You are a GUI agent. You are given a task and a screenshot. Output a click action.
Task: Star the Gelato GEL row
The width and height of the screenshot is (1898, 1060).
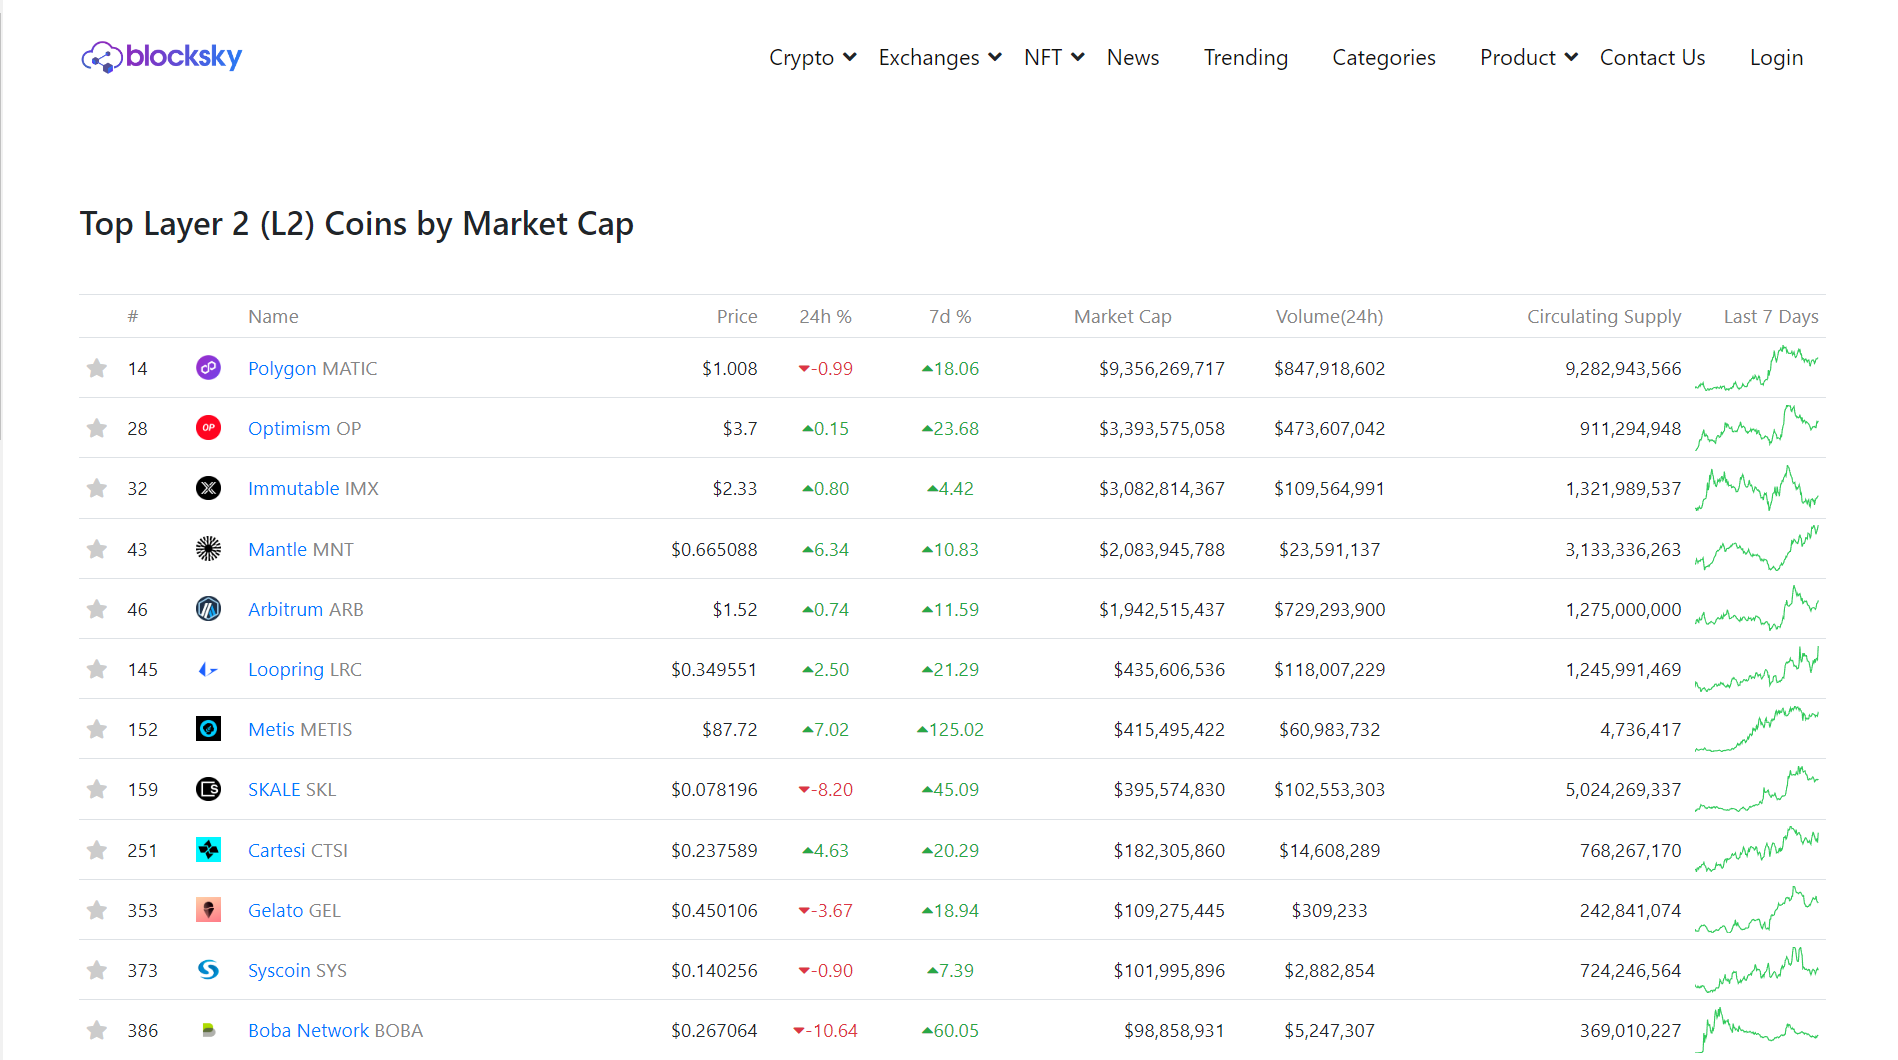[97, 910]
